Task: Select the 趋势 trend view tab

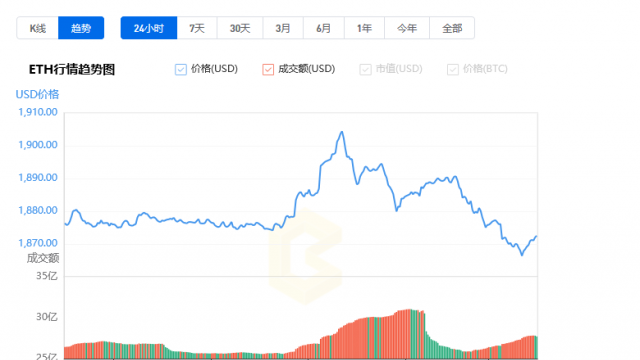Action: coord(81,28)
